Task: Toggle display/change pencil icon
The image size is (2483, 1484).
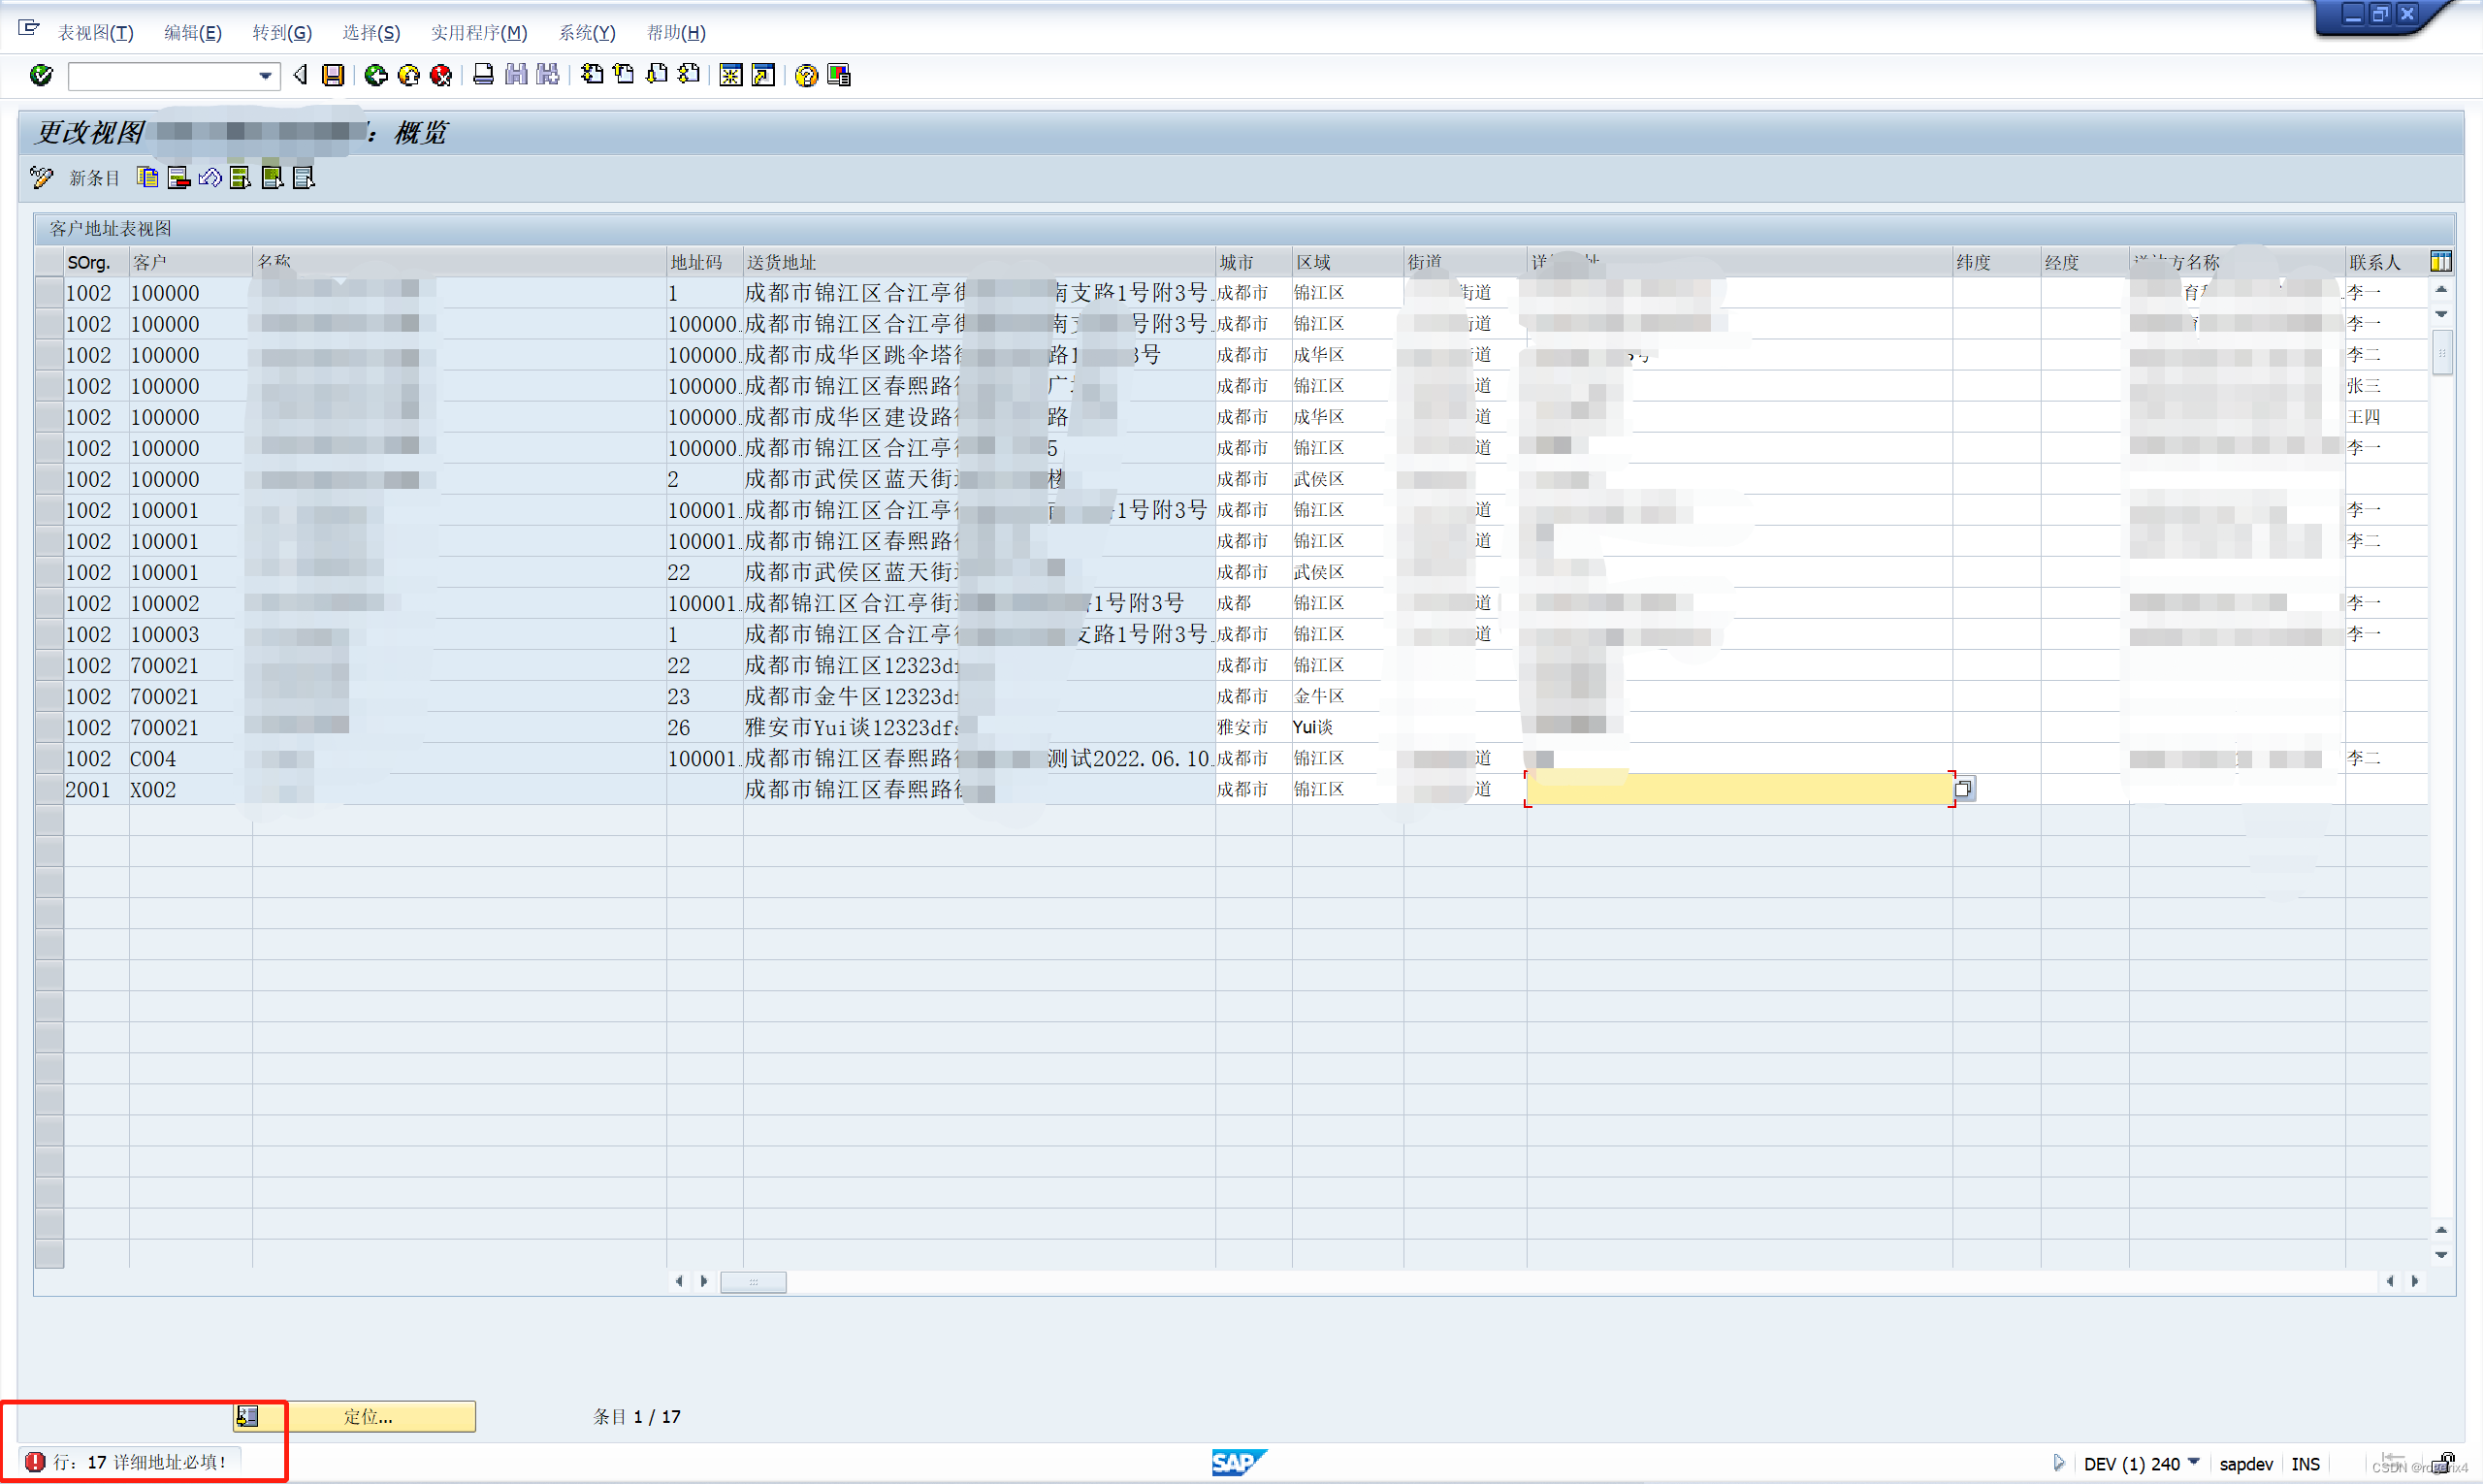Action: pos(41,178)
